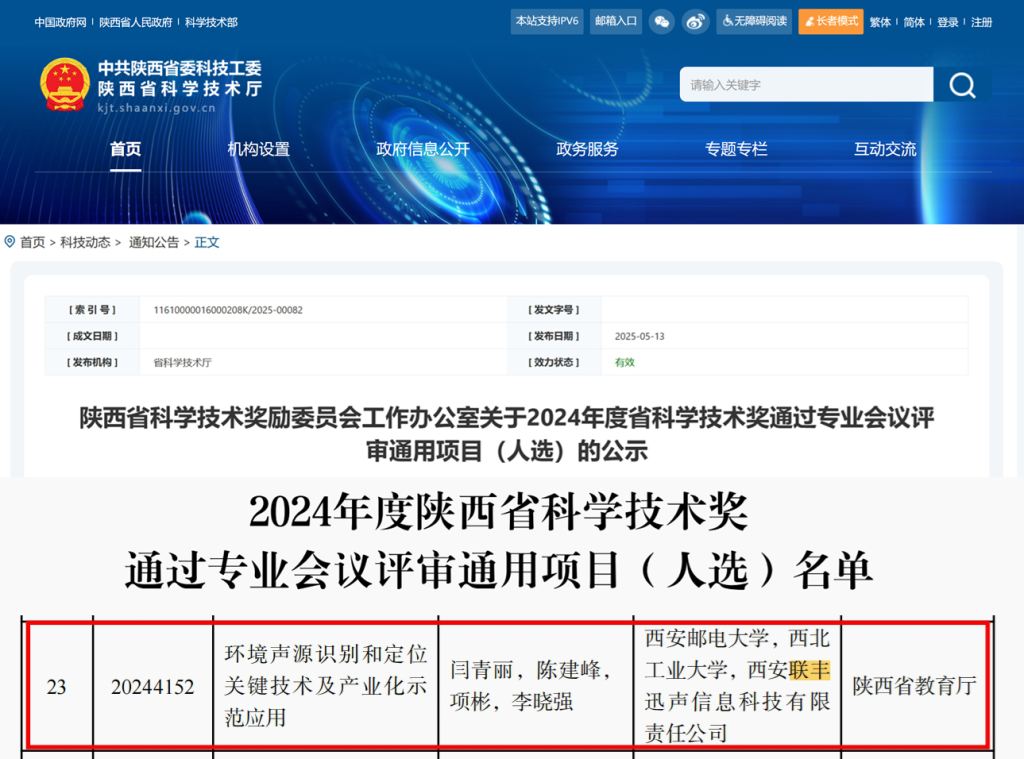Viewport: 1024px width, 759px height.
Task: Click 科技动态 in the breadcrumb
Action: click(86, 242)
